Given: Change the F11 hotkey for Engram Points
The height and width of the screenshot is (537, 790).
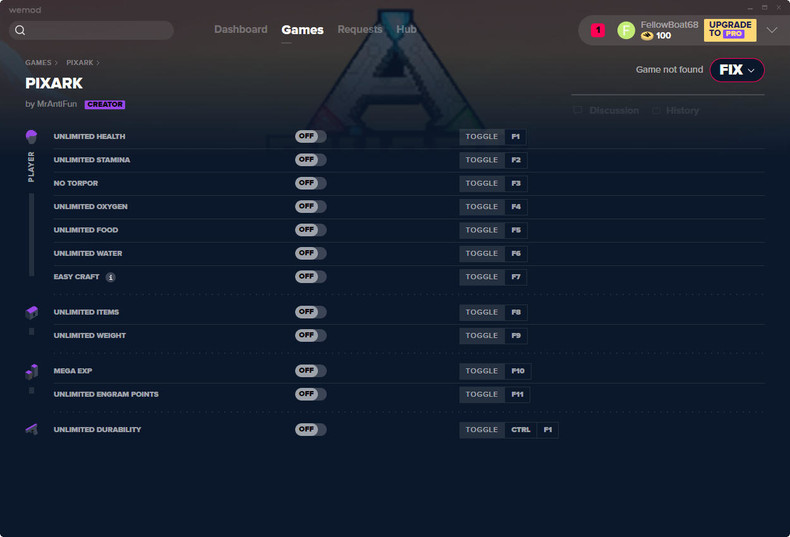Looking at the screenshot, I should pos(517,394).
